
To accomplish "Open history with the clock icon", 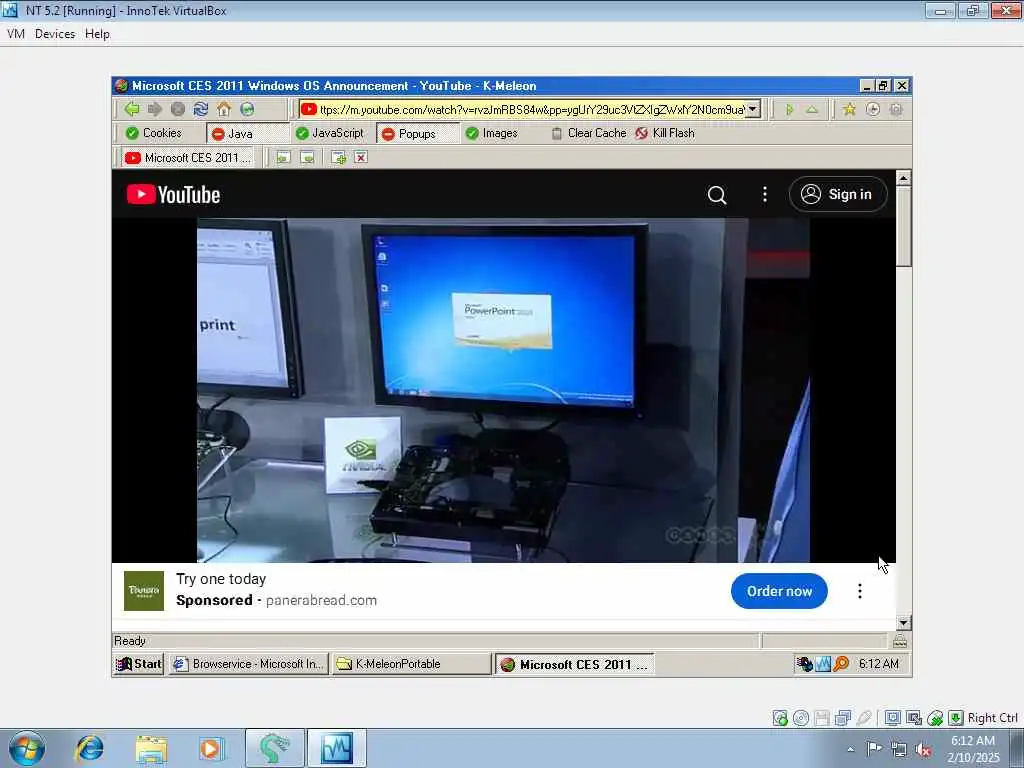I will click(872, 109).
